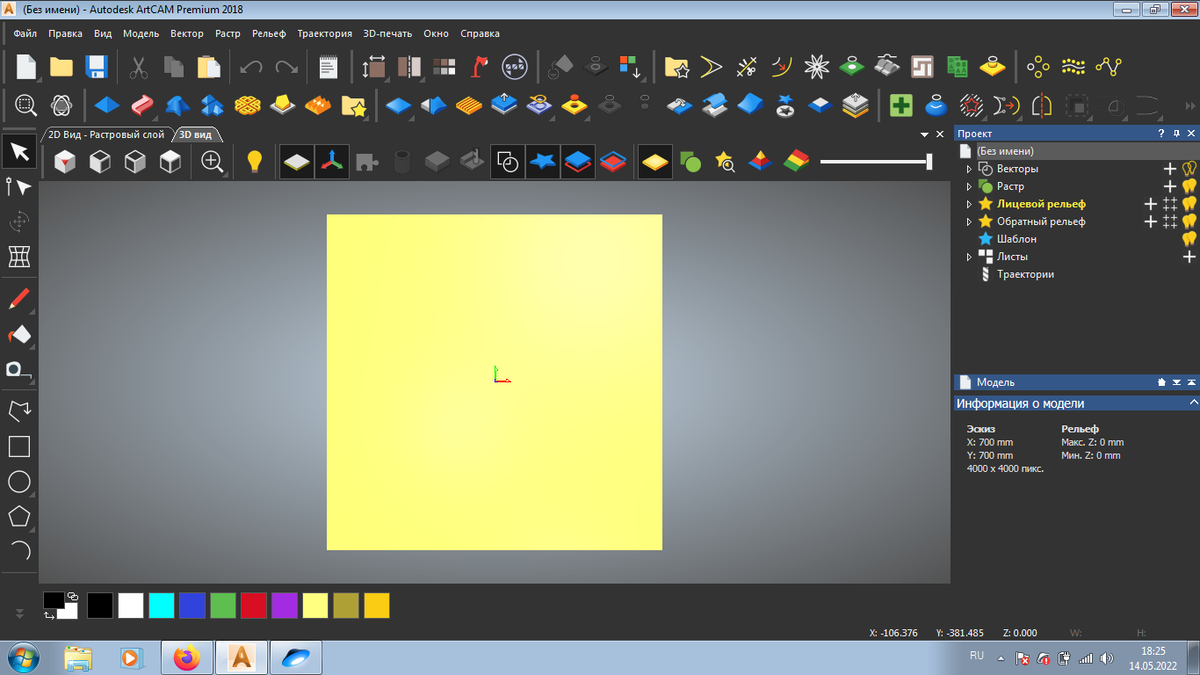Pin the Проект panel with the pushpin
Screen dimensions: 1200x675
(x=1177, y=133)
